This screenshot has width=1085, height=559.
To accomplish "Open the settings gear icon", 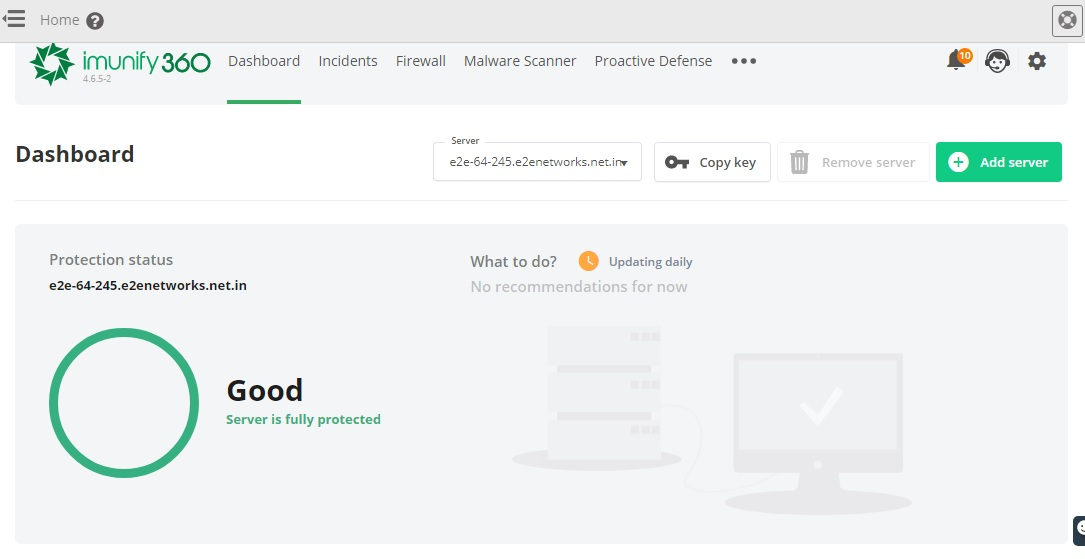I will pyautogui.click(x=1037, y=61).
